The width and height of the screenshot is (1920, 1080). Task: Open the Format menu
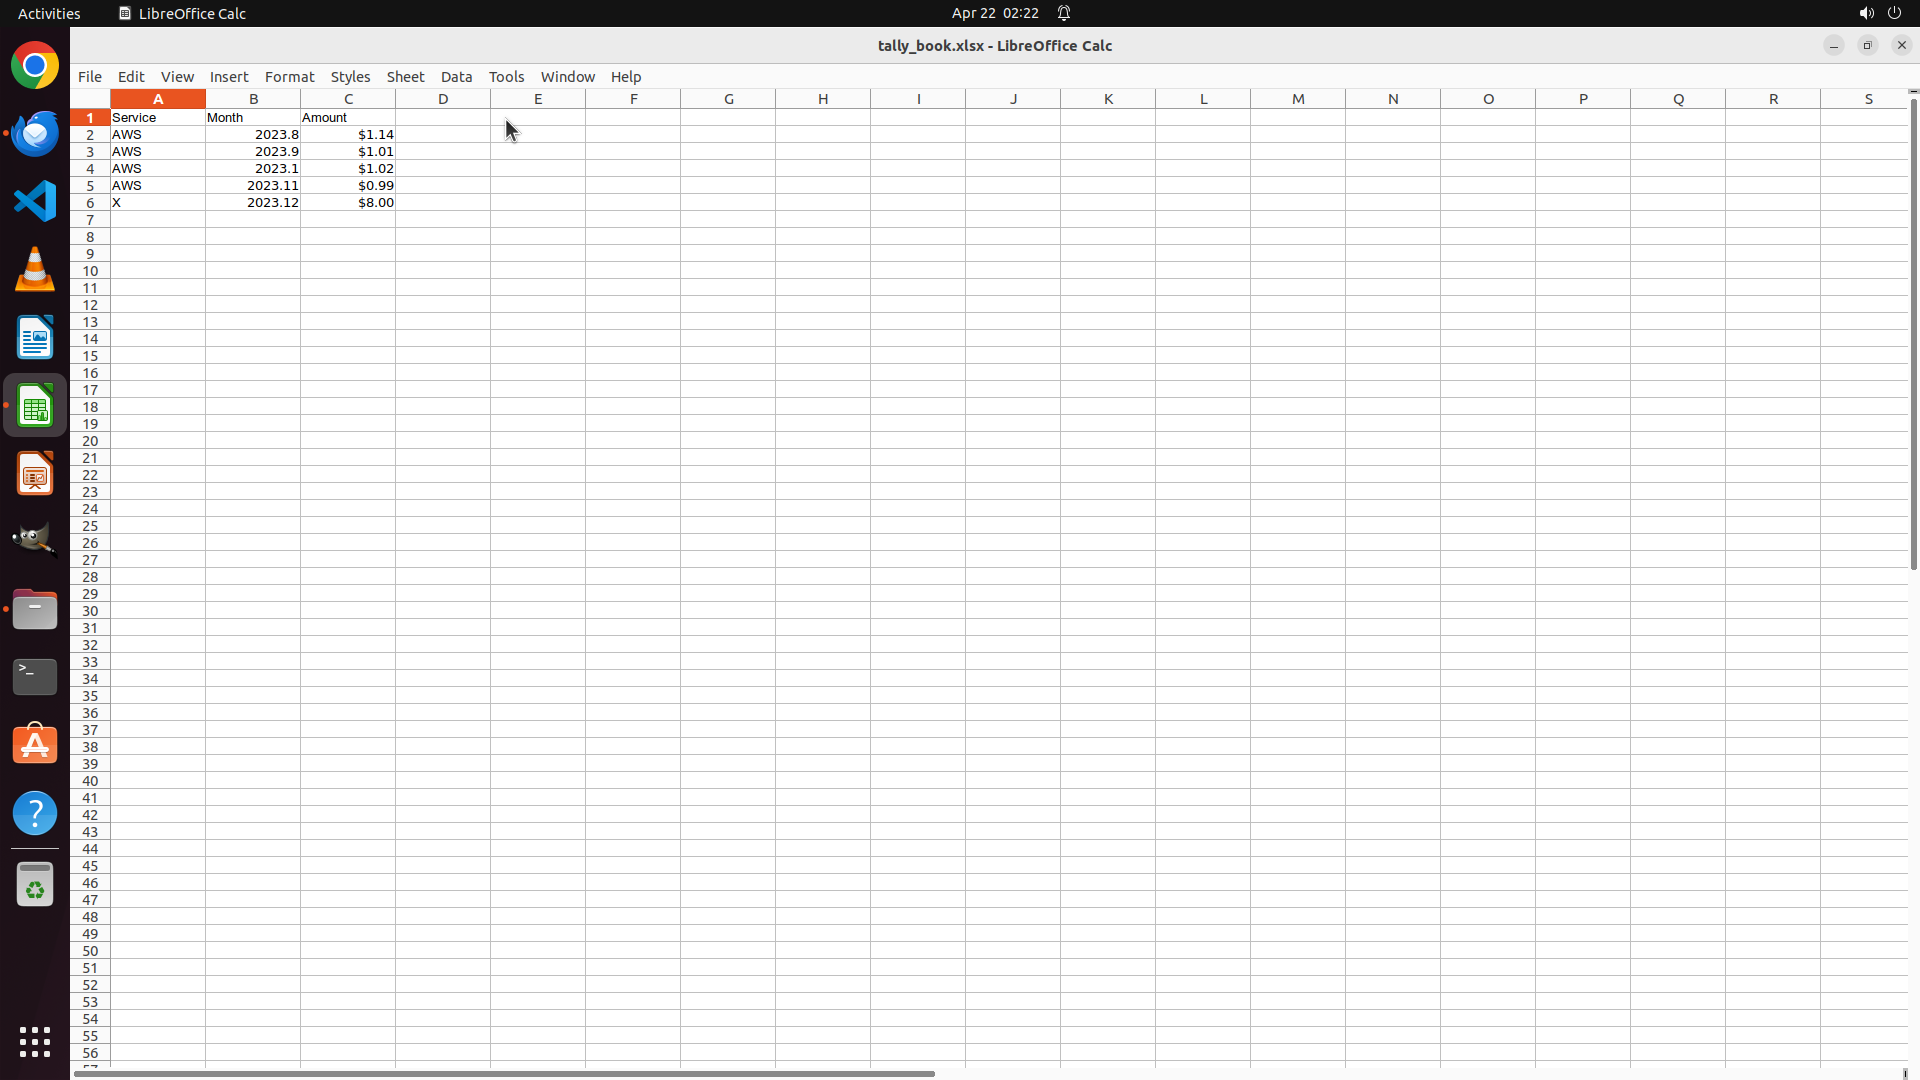pos(289,77)
